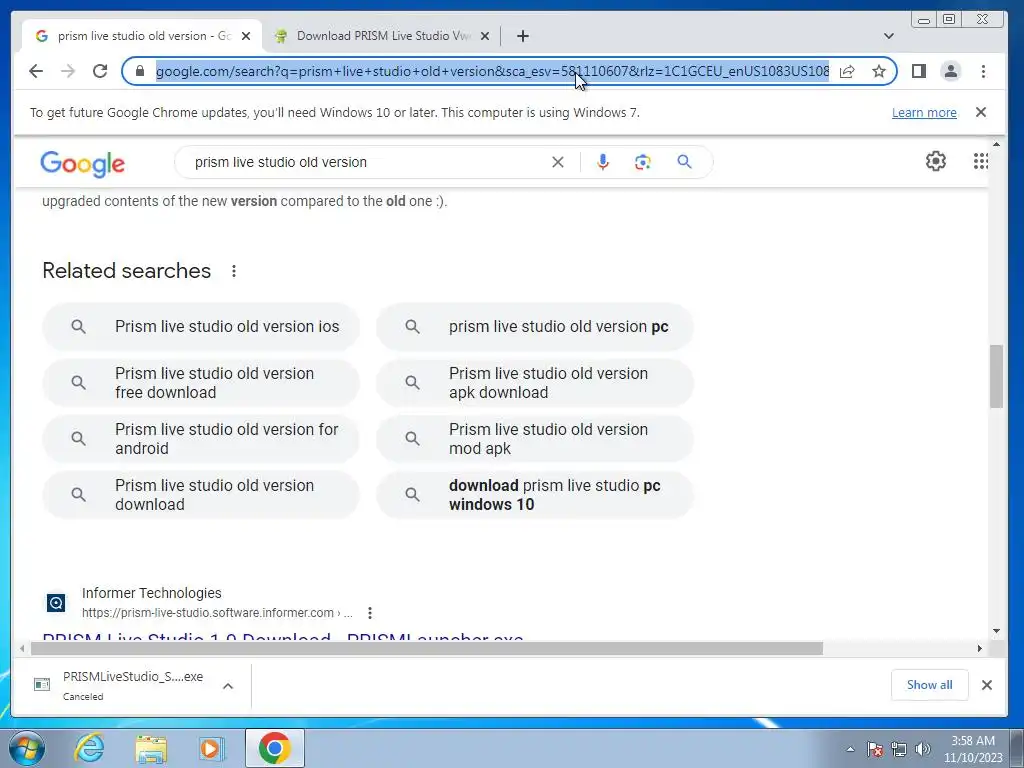
Task: Search download prism live studio pc windows 10
Action: click(x=535, y=495)
